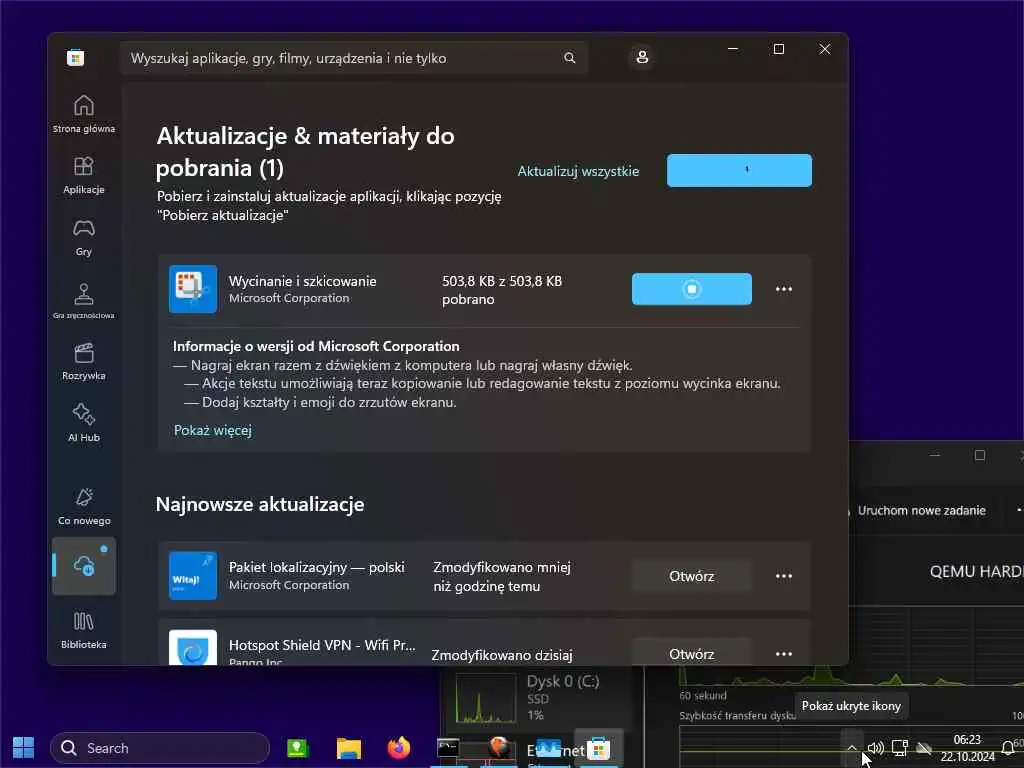Open more options for Pakiet lokalizacyjny — polski
1024x768 pixels.
pos(784,576)
